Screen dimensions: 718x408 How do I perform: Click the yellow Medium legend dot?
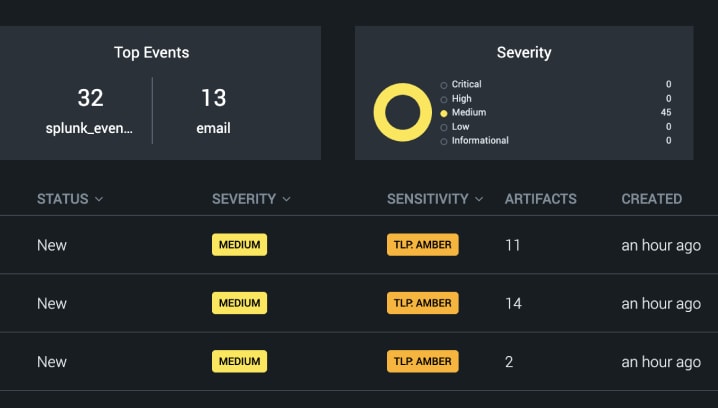click(444, 113)
